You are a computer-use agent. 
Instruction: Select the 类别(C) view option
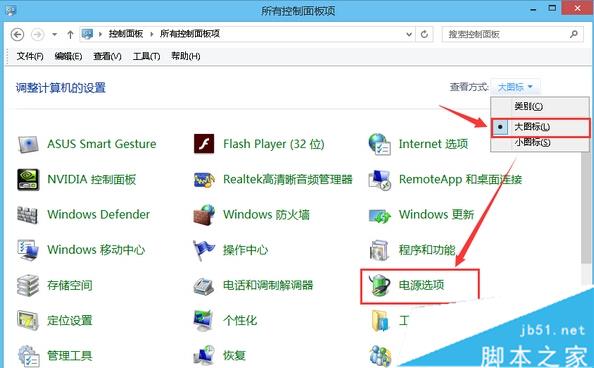click(x=540, y=106)
